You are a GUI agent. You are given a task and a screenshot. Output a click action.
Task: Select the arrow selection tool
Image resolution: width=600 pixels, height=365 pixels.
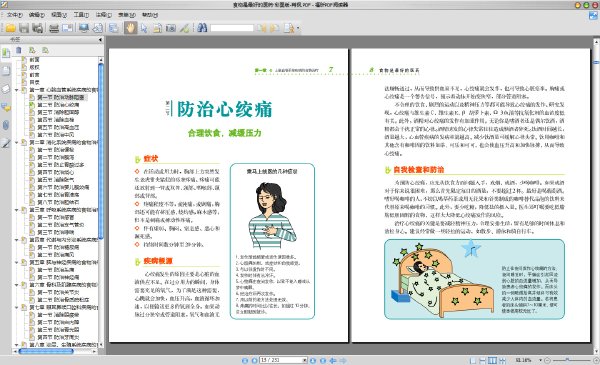[144, 28]
